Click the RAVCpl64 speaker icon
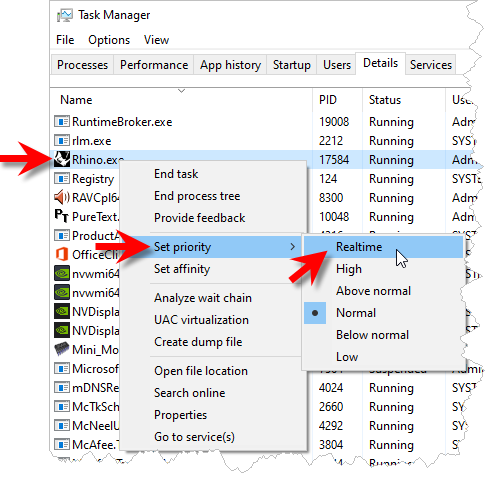 (62, 197)
